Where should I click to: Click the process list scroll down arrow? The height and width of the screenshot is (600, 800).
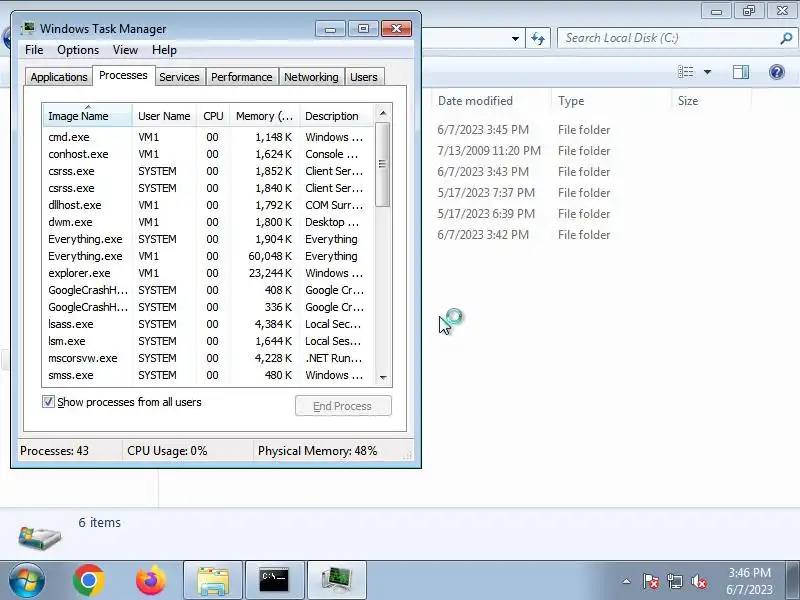pos(383,378)
